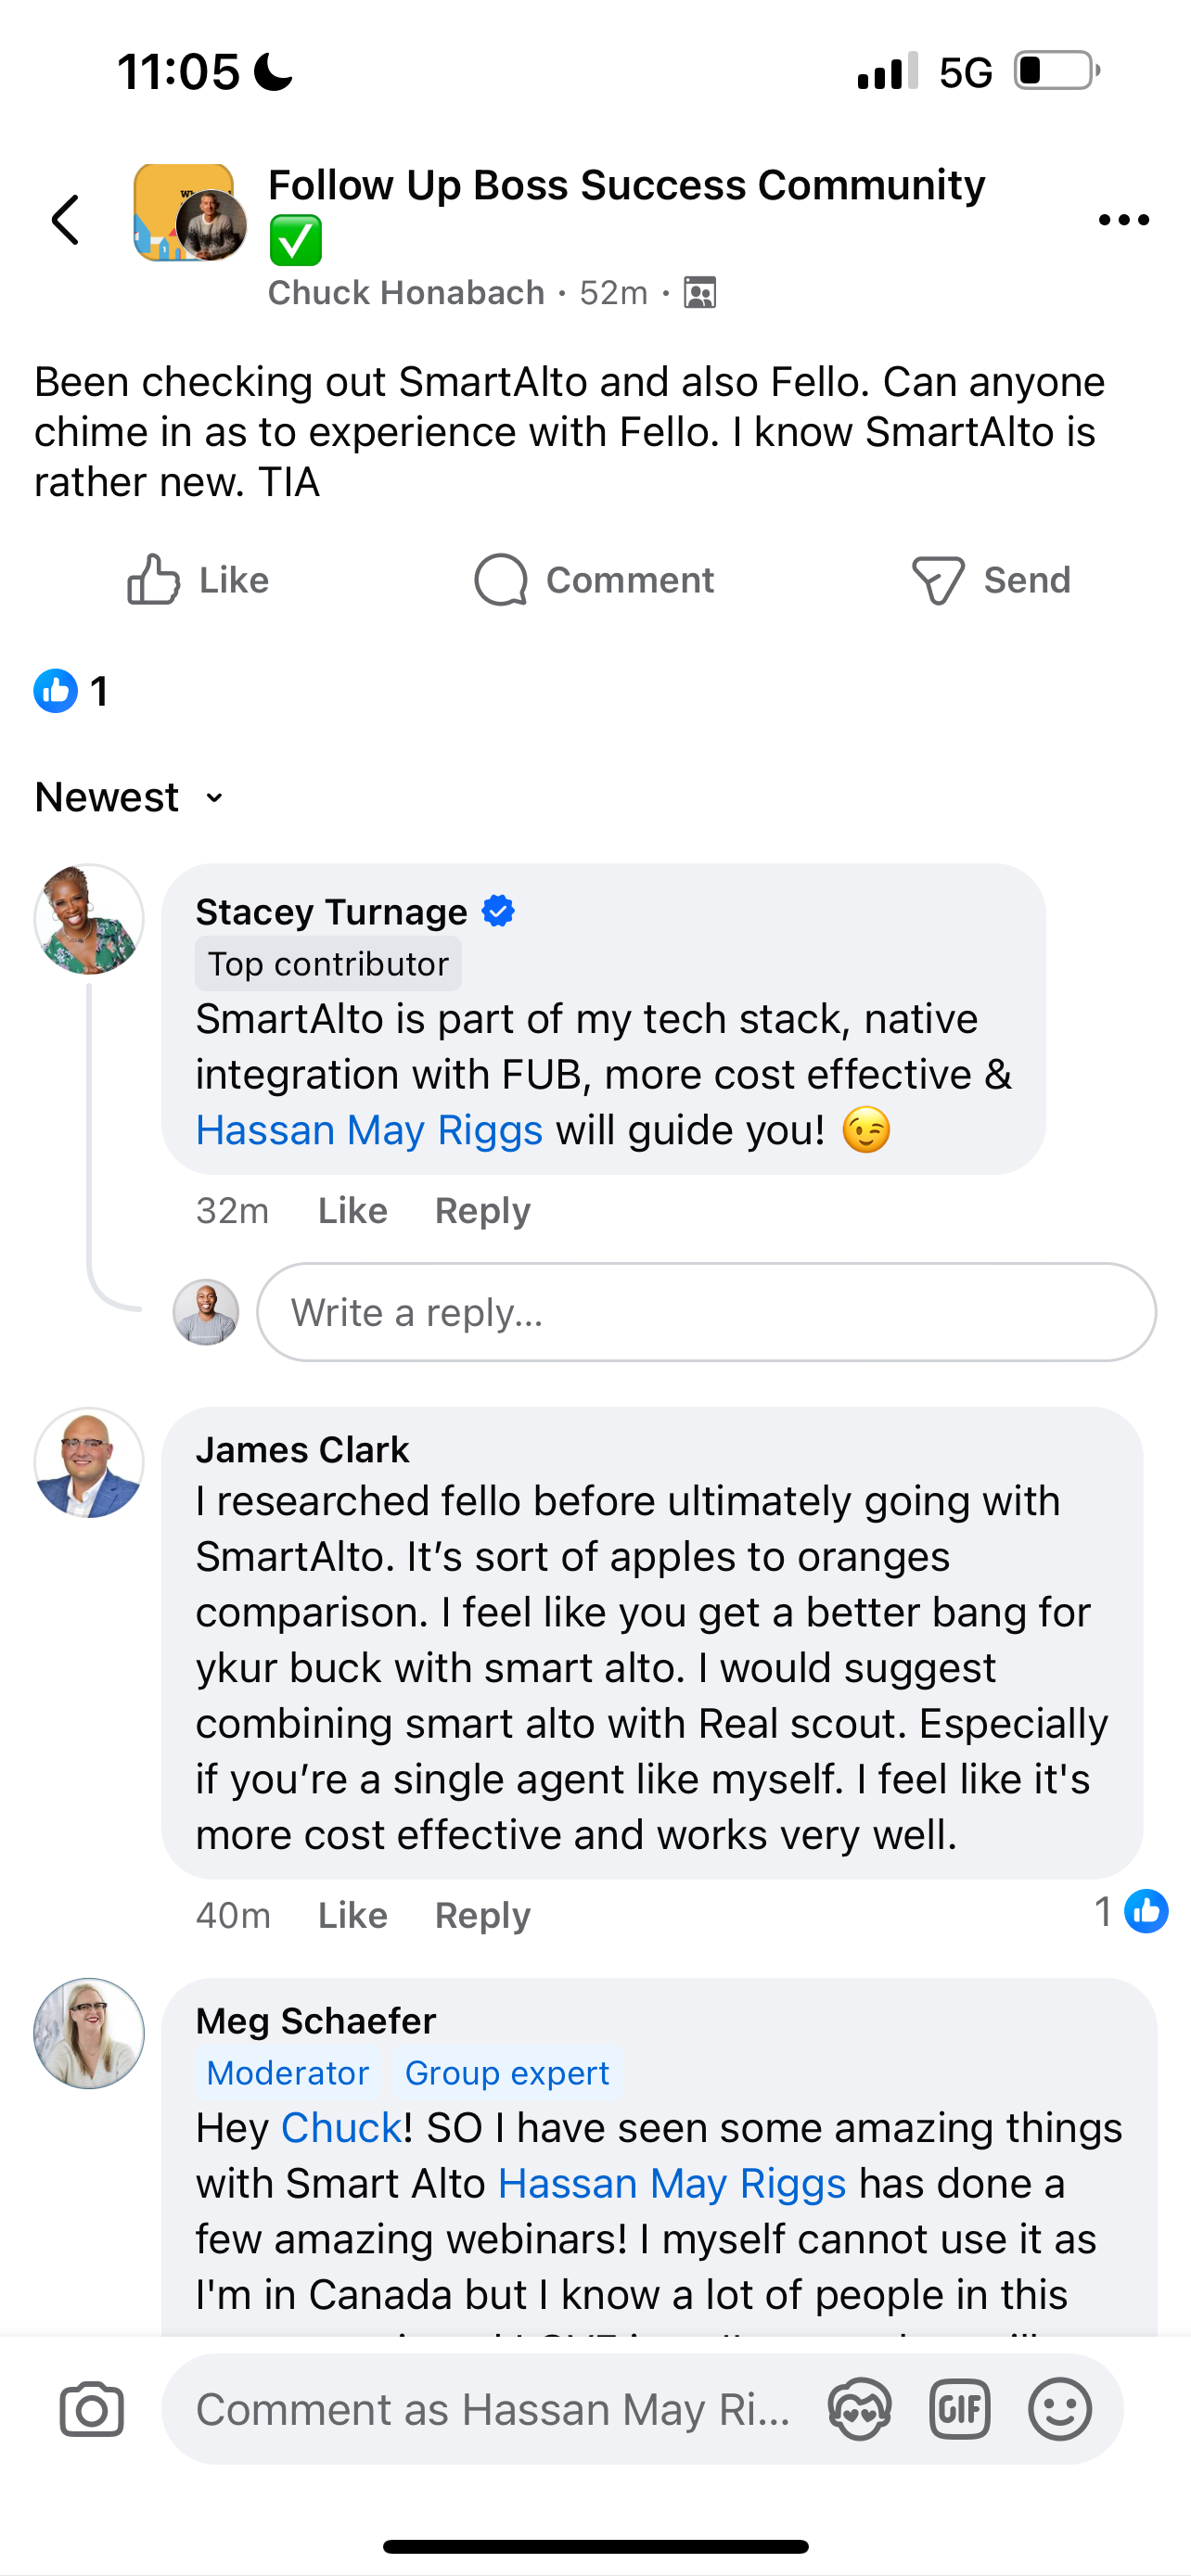Tap the camera icon in comment bar
The width and height of the screenshot is (1191, 2576).
(91, 2409)
